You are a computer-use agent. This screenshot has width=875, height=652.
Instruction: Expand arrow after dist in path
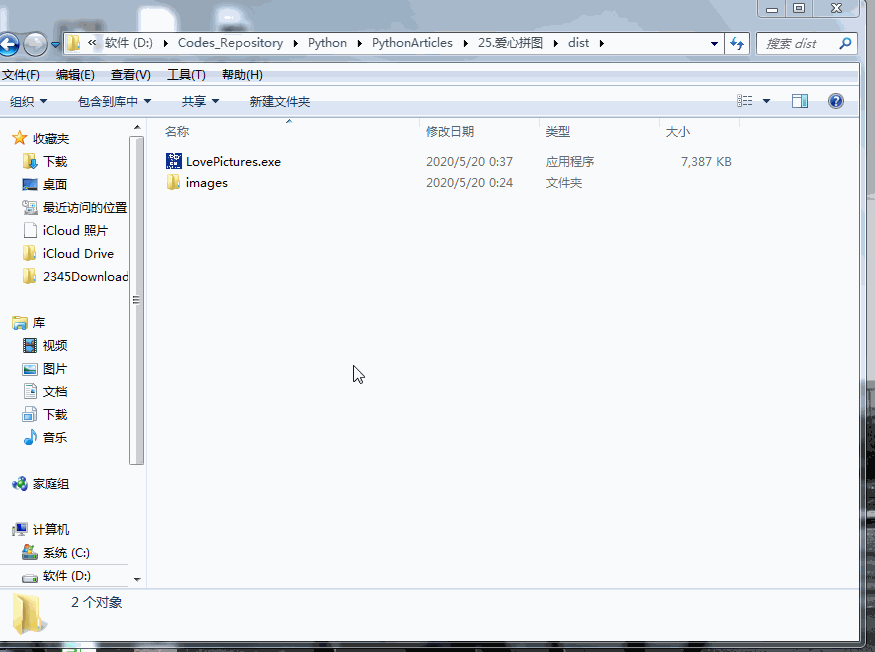pyautogui.click(x=602, y=43)
